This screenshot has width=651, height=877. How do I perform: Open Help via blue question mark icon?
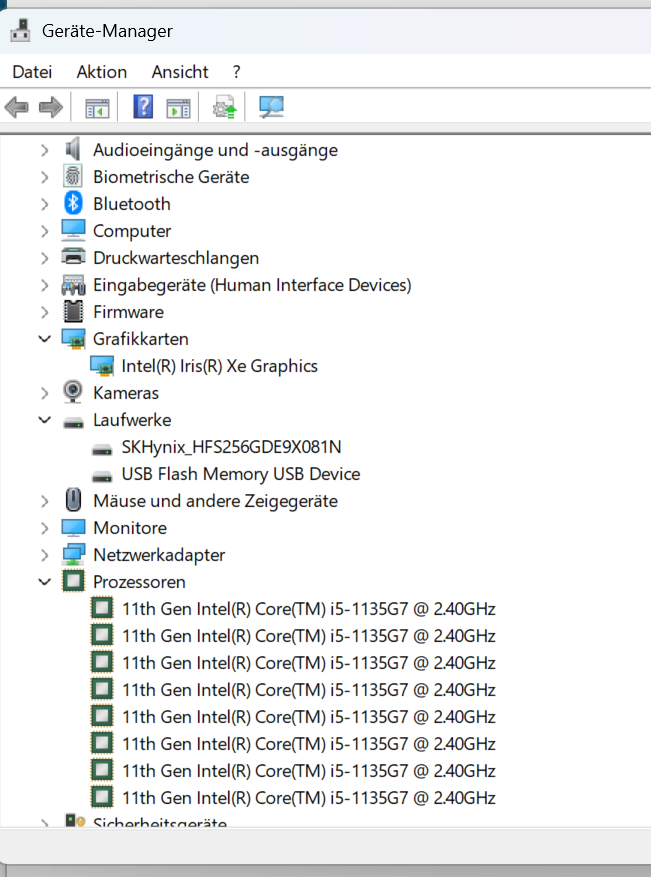tap(143, 106)
